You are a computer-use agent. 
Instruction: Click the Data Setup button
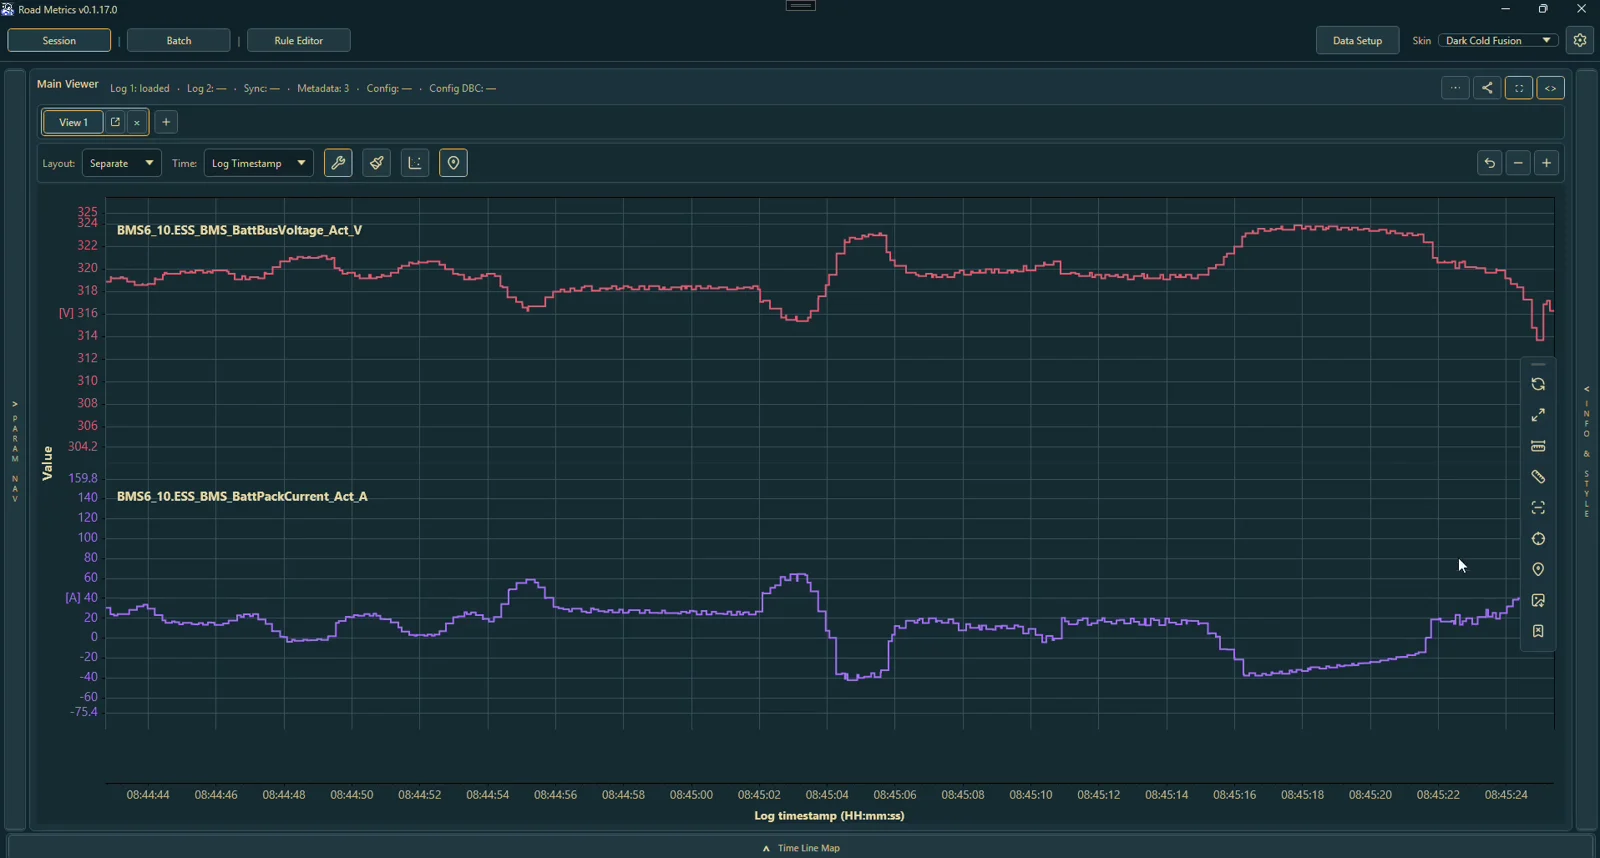[x=1357, y=41]
